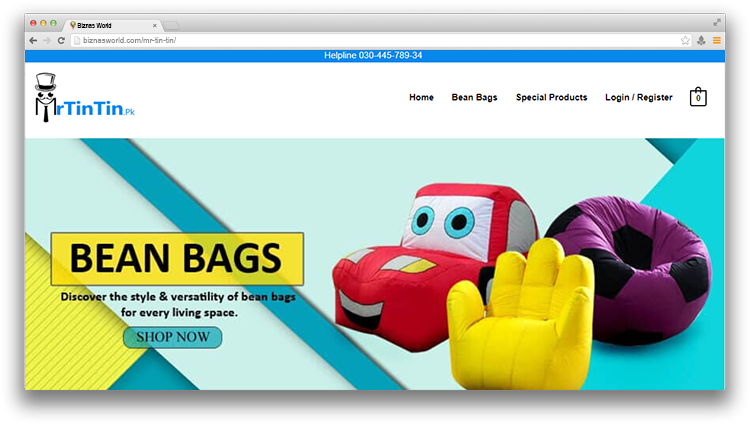The image size is (750, 425).
Task: Close the Biznas World tab
Action: [154, 23]
